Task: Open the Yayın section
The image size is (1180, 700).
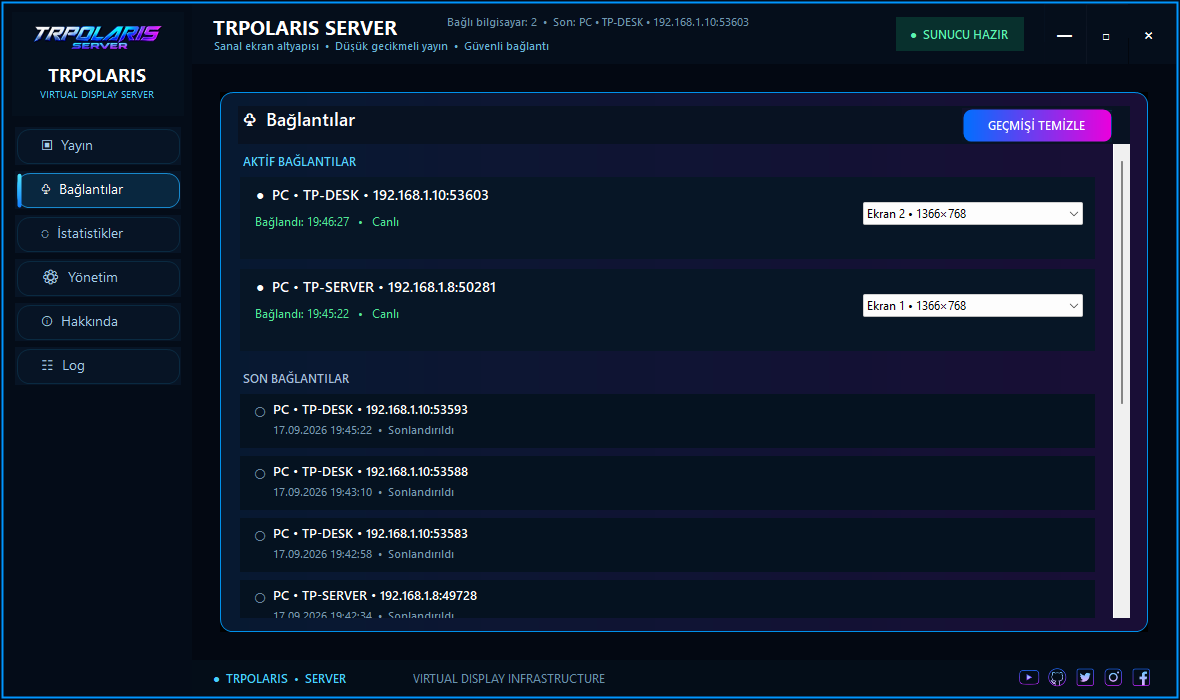Action: coord(98,146)
